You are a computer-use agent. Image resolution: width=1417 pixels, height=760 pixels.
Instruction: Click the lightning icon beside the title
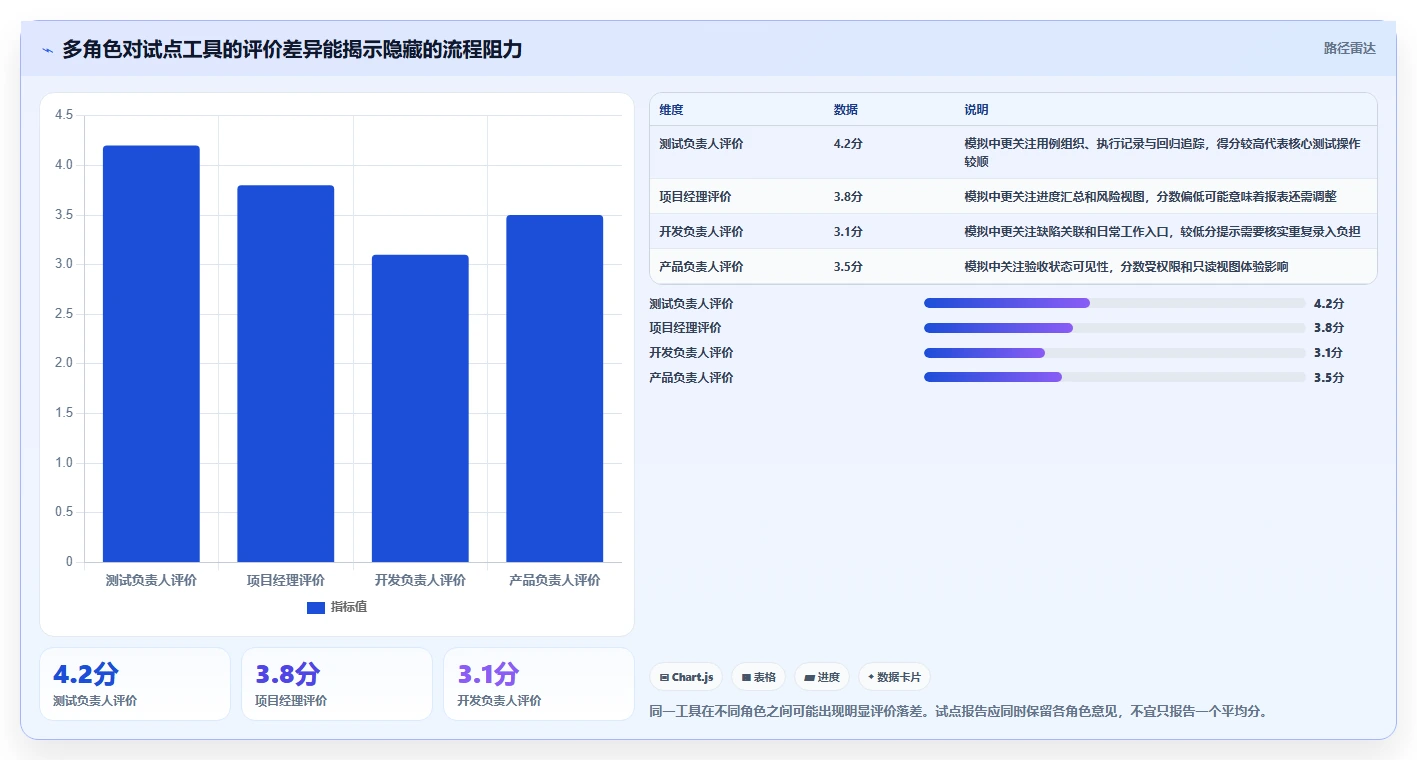click(x=48, y=50)
